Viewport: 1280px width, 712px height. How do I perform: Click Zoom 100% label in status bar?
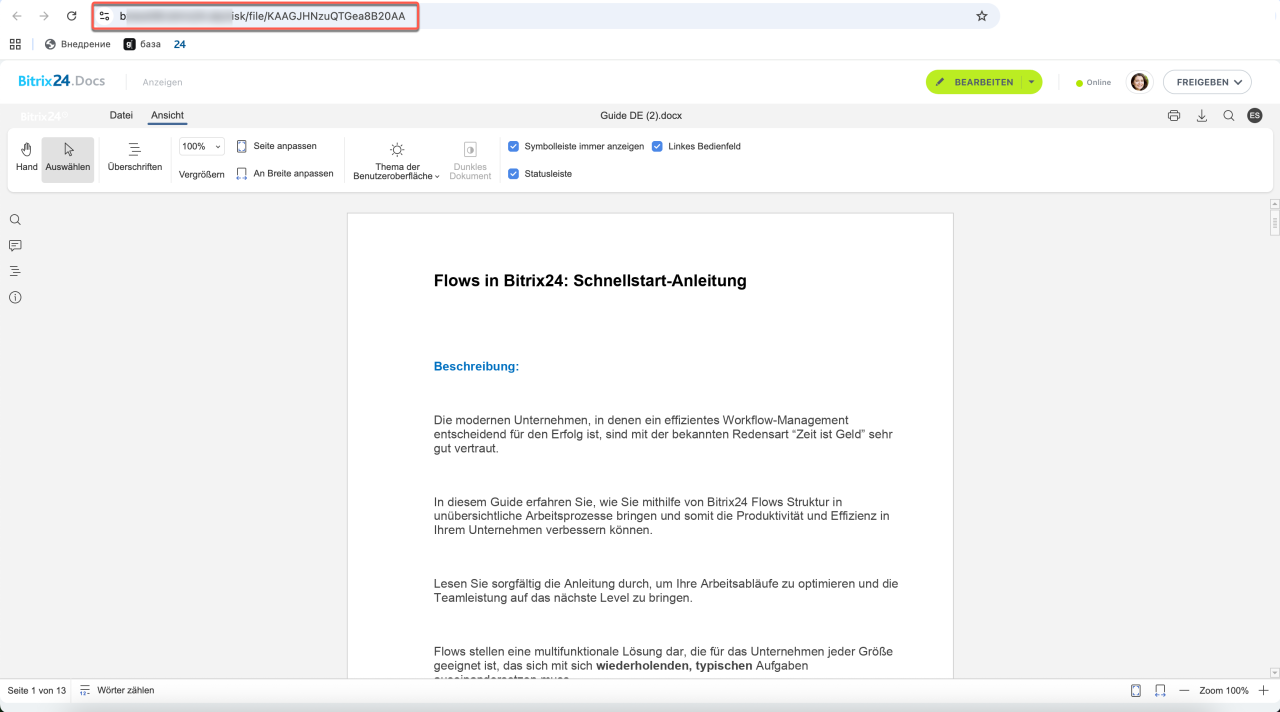[x=1224, y=690]
